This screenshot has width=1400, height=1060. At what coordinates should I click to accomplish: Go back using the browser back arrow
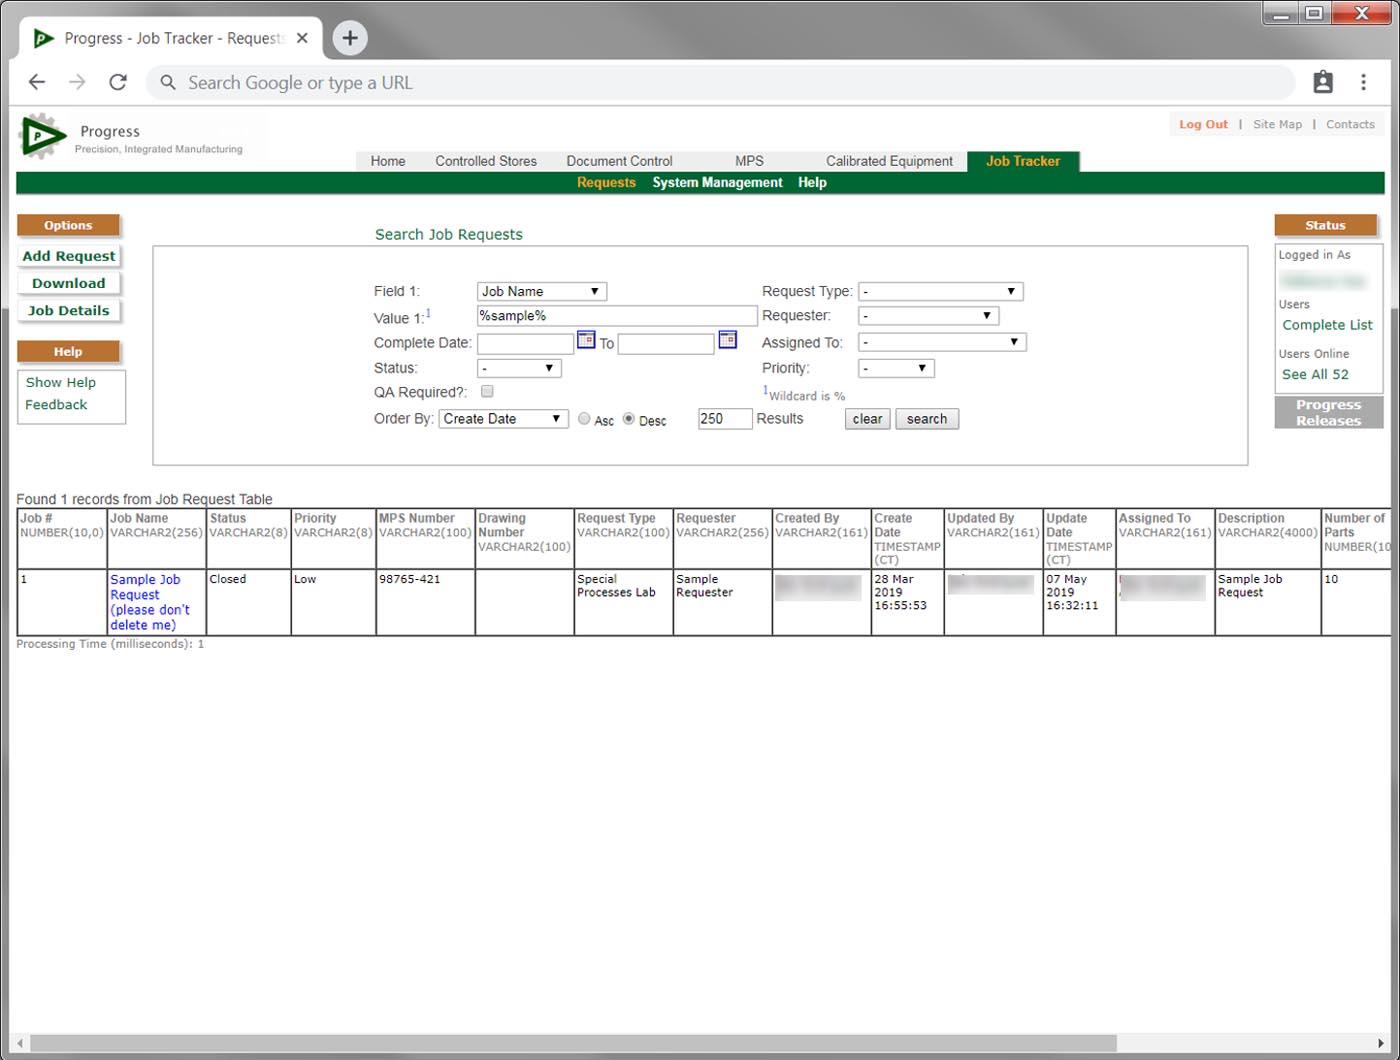tap(37, 83)
